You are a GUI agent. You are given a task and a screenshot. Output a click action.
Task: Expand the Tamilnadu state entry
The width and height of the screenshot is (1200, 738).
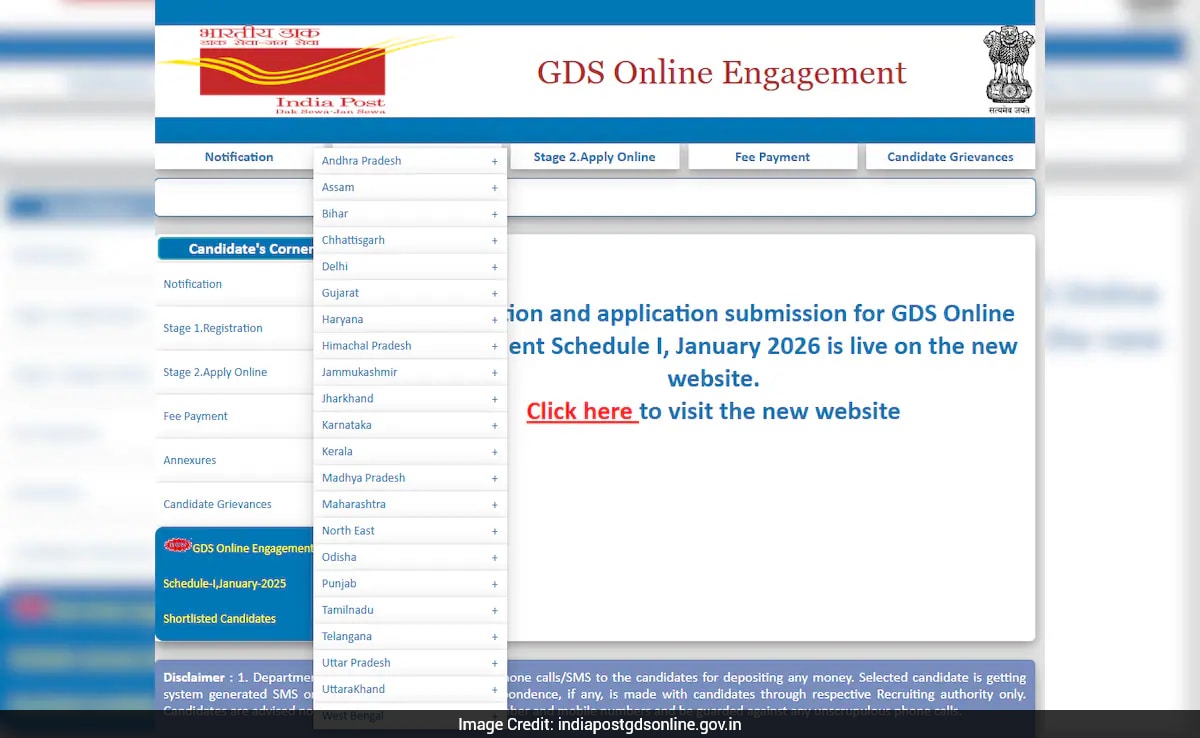tap(410, 609)
